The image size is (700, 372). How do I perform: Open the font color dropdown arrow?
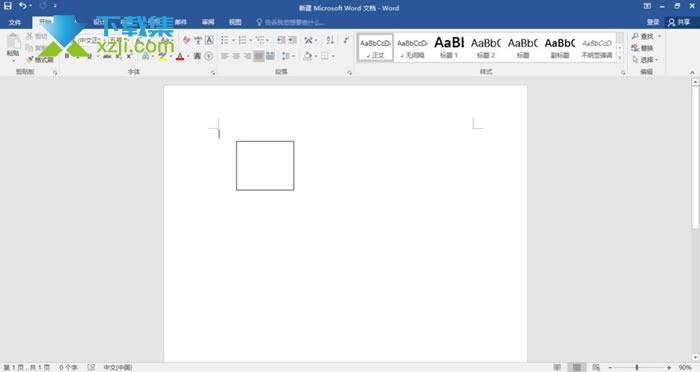(x=188, y=56)
